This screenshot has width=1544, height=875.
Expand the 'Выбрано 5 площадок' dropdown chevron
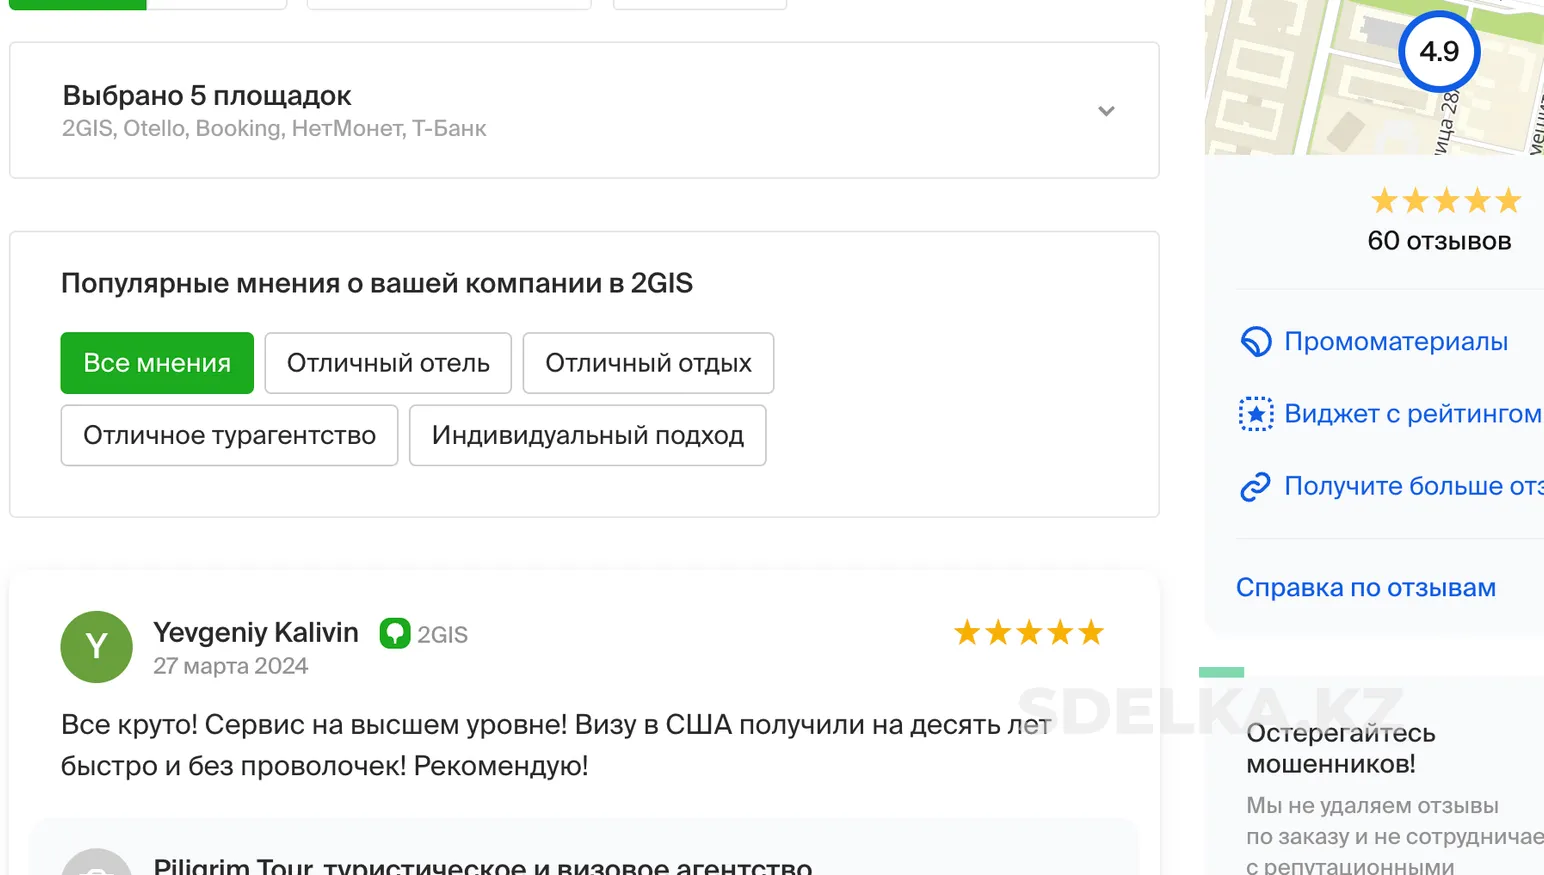[x=1106, y=111]
